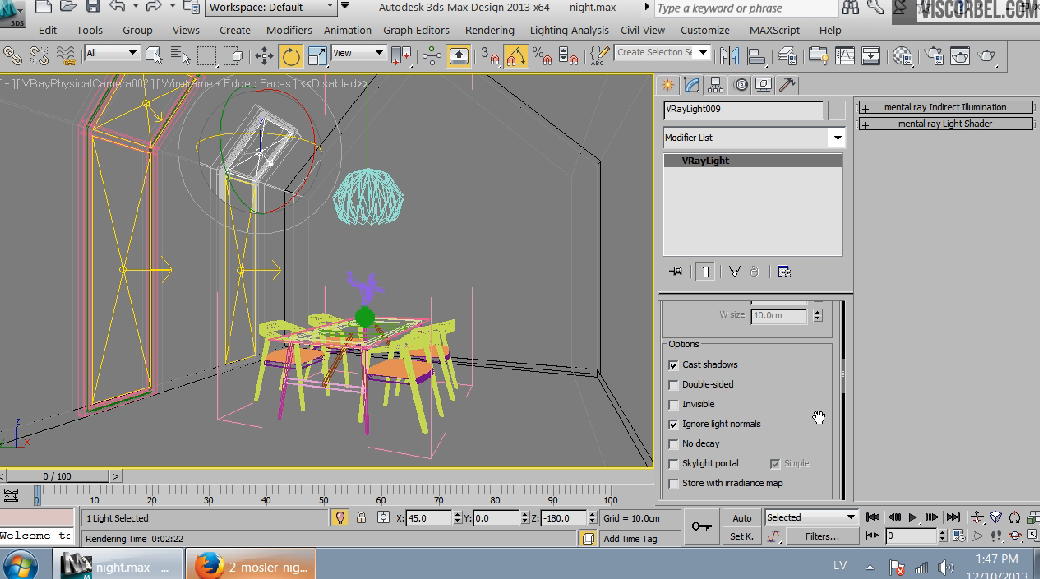Open the Utilities command panel tab
This screenshot has width=1040, height=579.
tap(787, 85)
